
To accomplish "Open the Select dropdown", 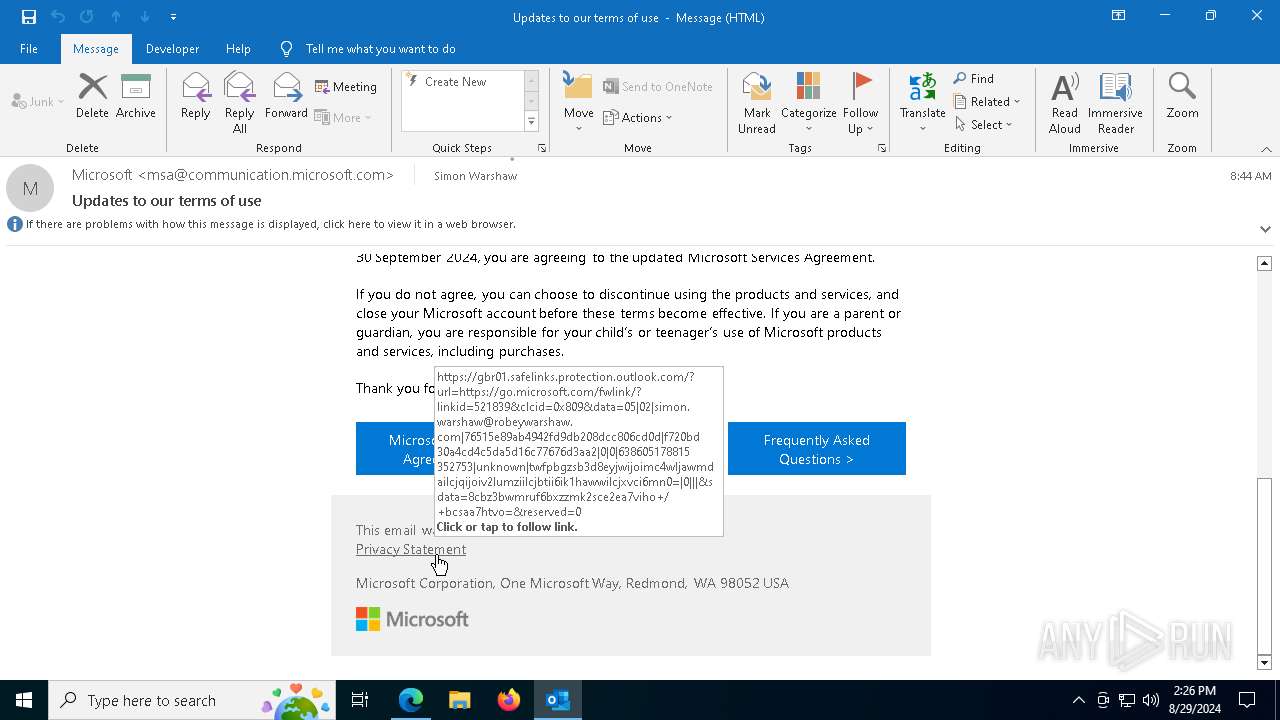I will coord(984,125).
